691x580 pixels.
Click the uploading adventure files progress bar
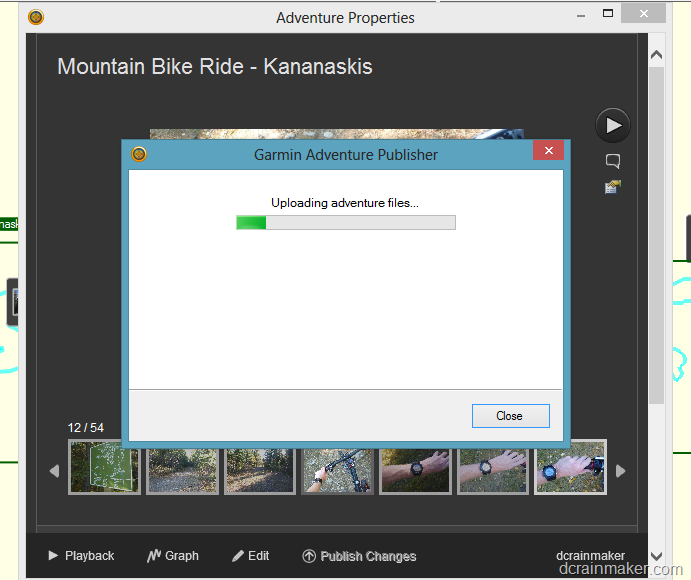click(346, 223)
